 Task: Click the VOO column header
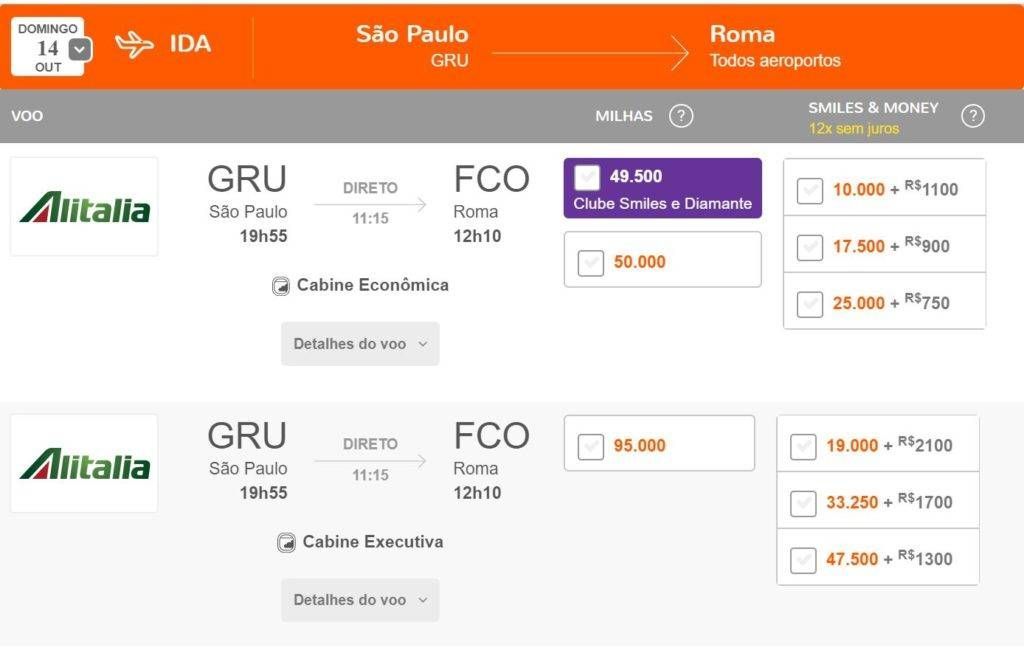pyautogui.click(x=27, y=116)
